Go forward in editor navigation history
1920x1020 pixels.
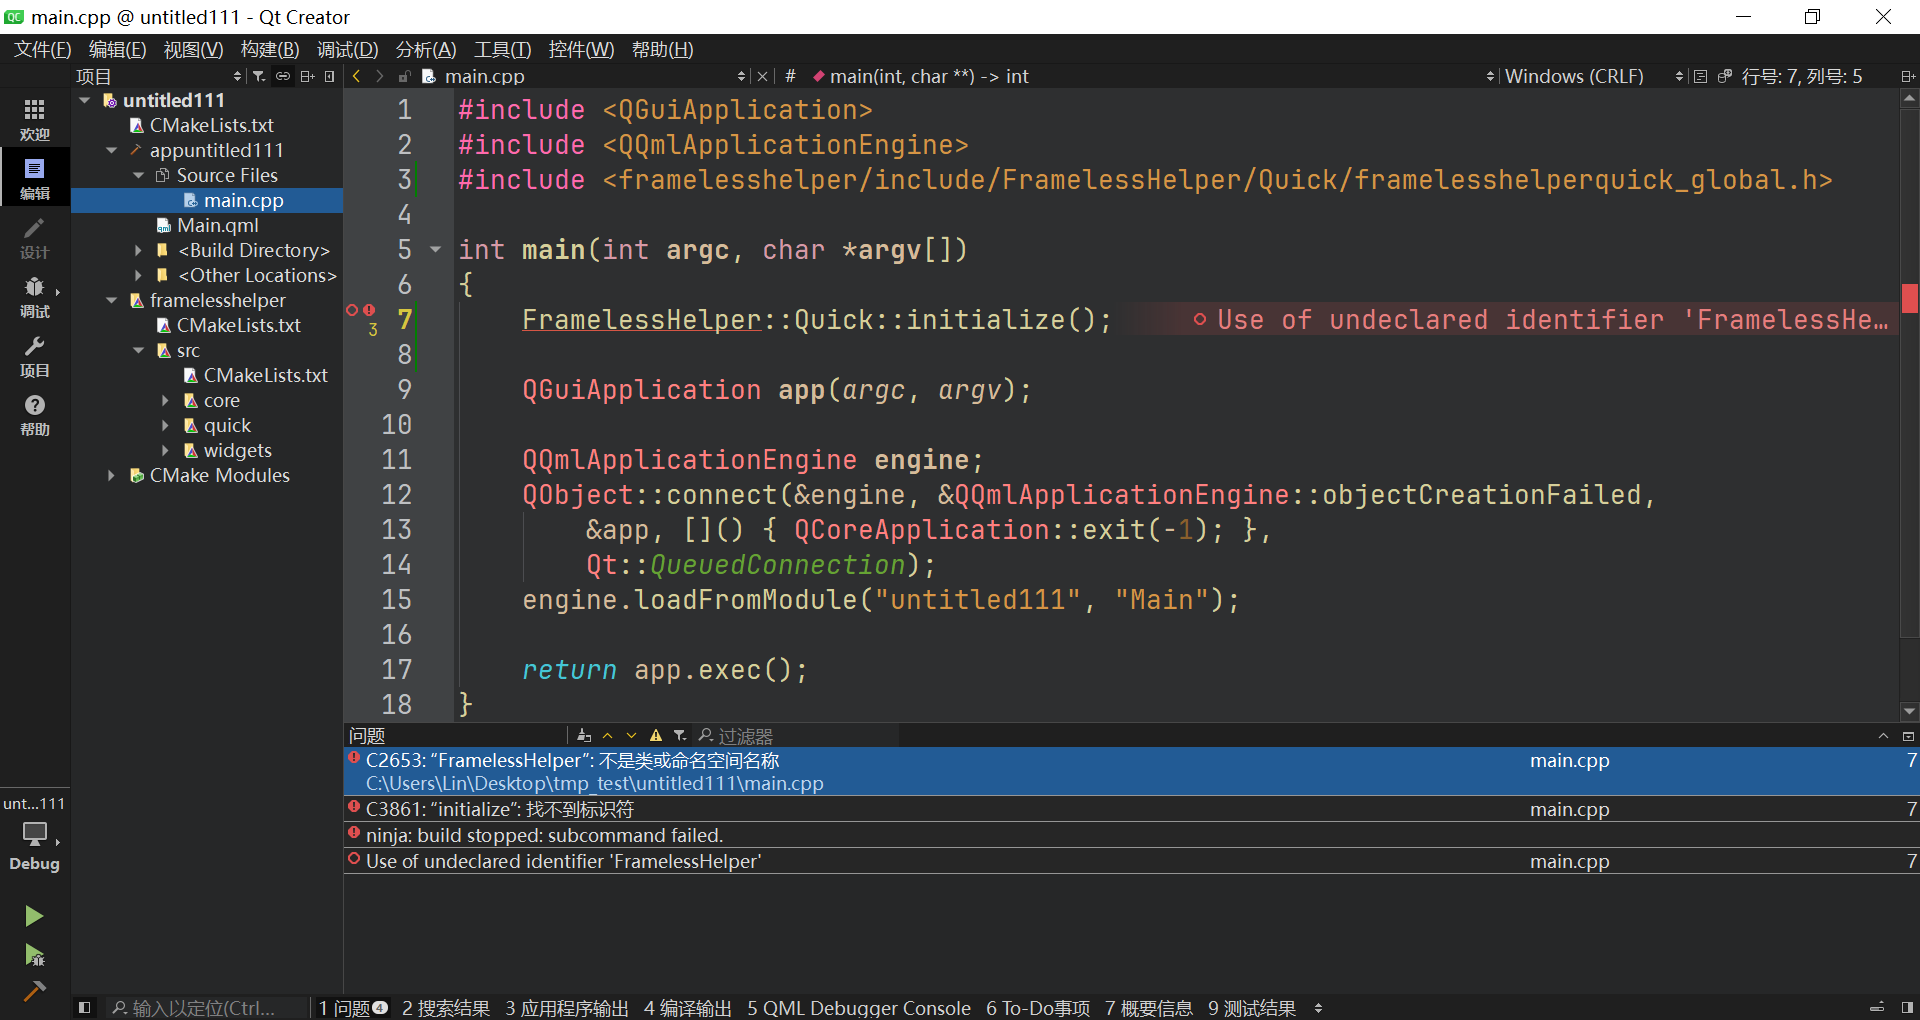379,76
